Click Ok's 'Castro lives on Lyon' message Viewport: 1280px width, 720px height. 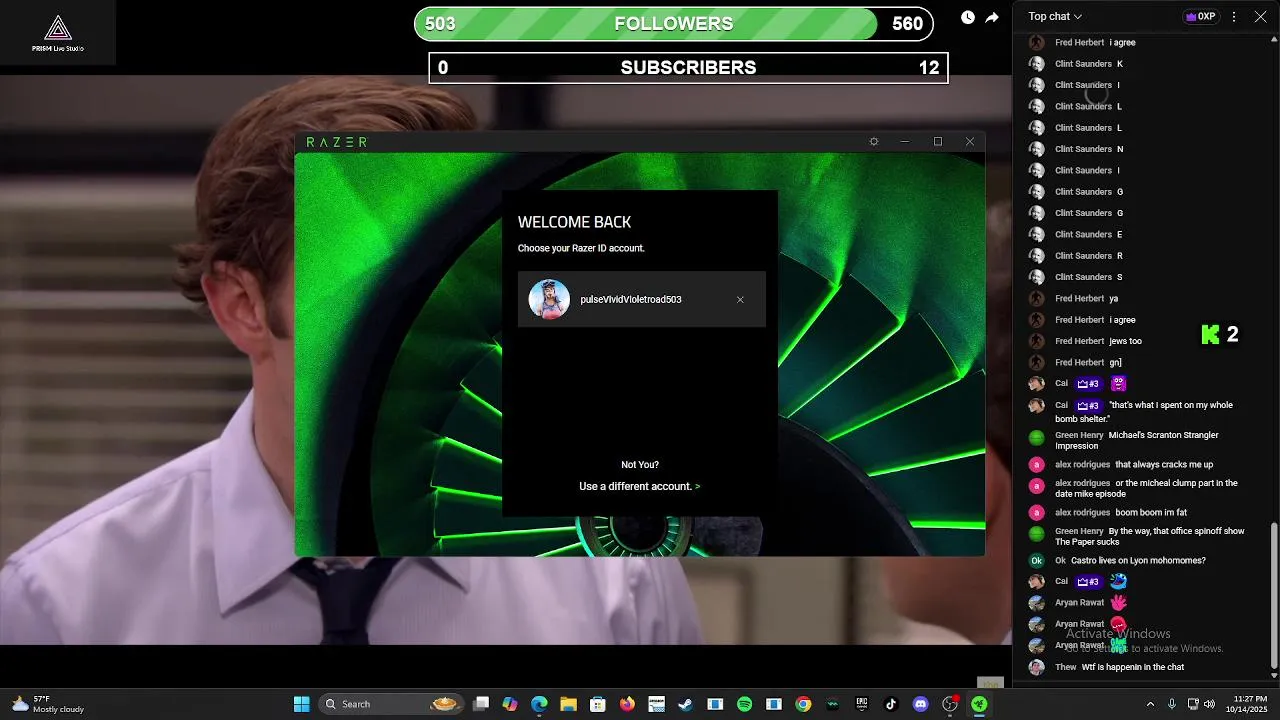[x=1138, y=560]
